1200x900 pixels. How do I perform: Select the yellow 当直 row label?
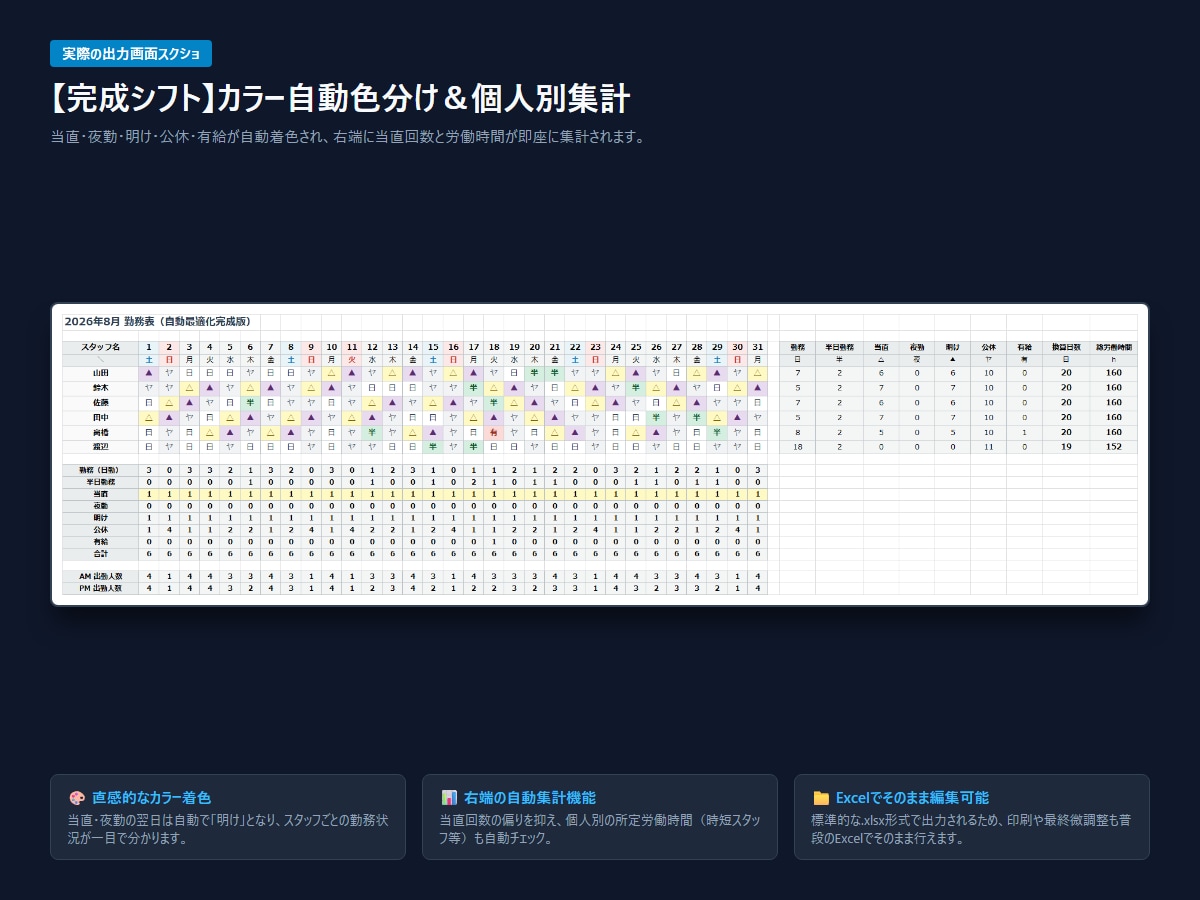click(x=100, y=494)
